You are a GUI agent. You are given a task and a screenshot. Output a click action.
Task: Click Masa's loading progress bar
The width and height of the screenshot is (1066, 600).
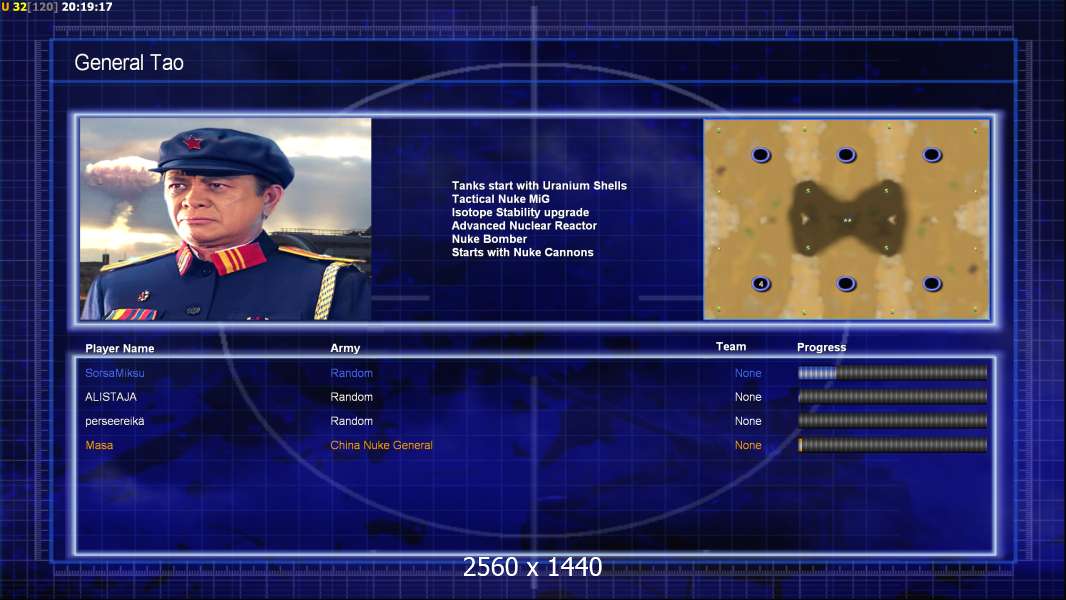click(893, 445)
